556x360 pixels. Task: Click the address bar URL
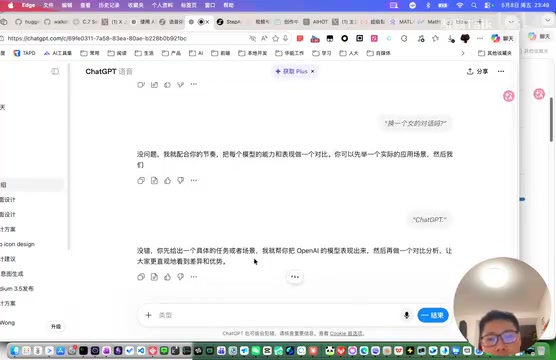(x=97, y=38)
